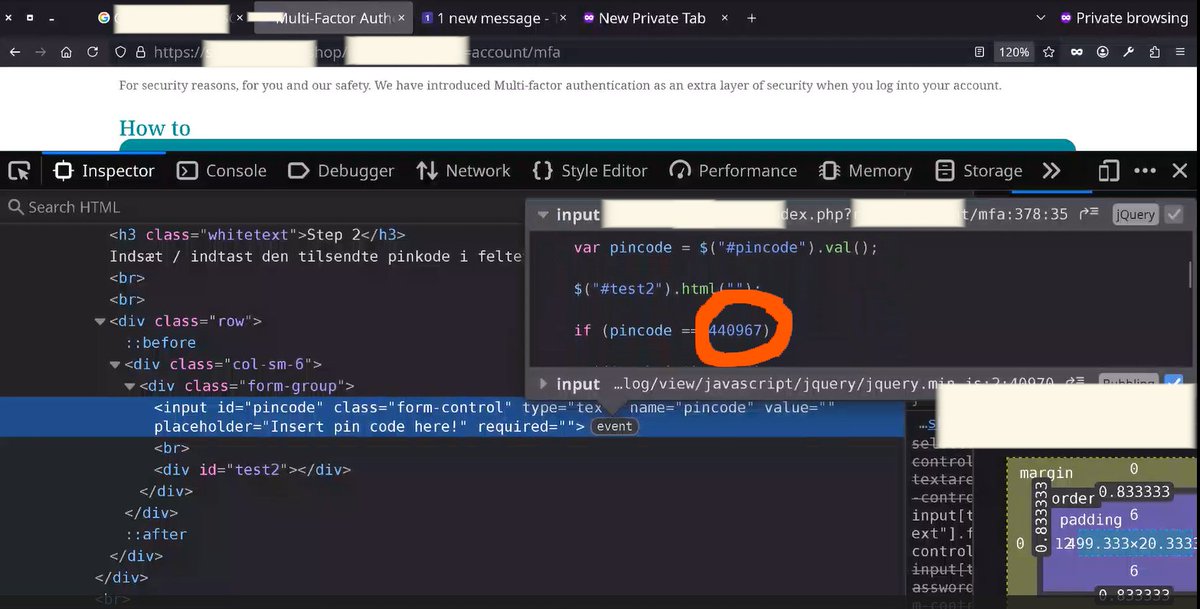Screen dimensions: 1200x609
Task: Click the jQuery badge in listener popup
Action: pyautogui.click(x=1135, y=214)
